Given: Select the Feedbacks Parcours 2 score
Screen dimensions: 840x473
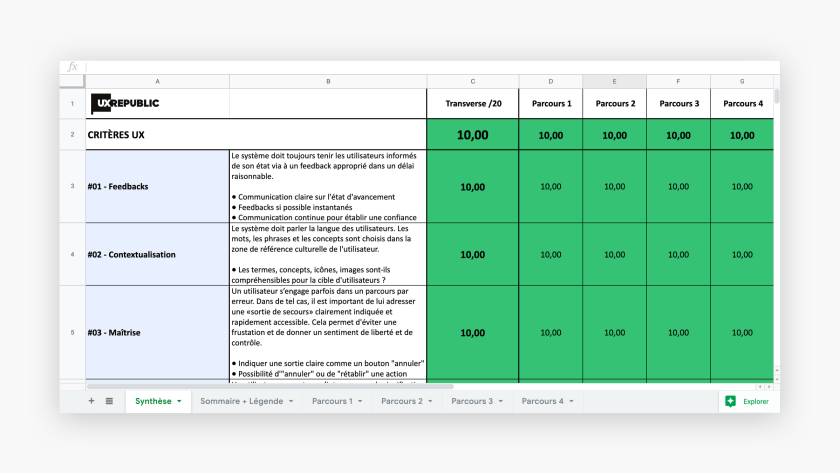Looking at the screenshot, I should point(614,186).
